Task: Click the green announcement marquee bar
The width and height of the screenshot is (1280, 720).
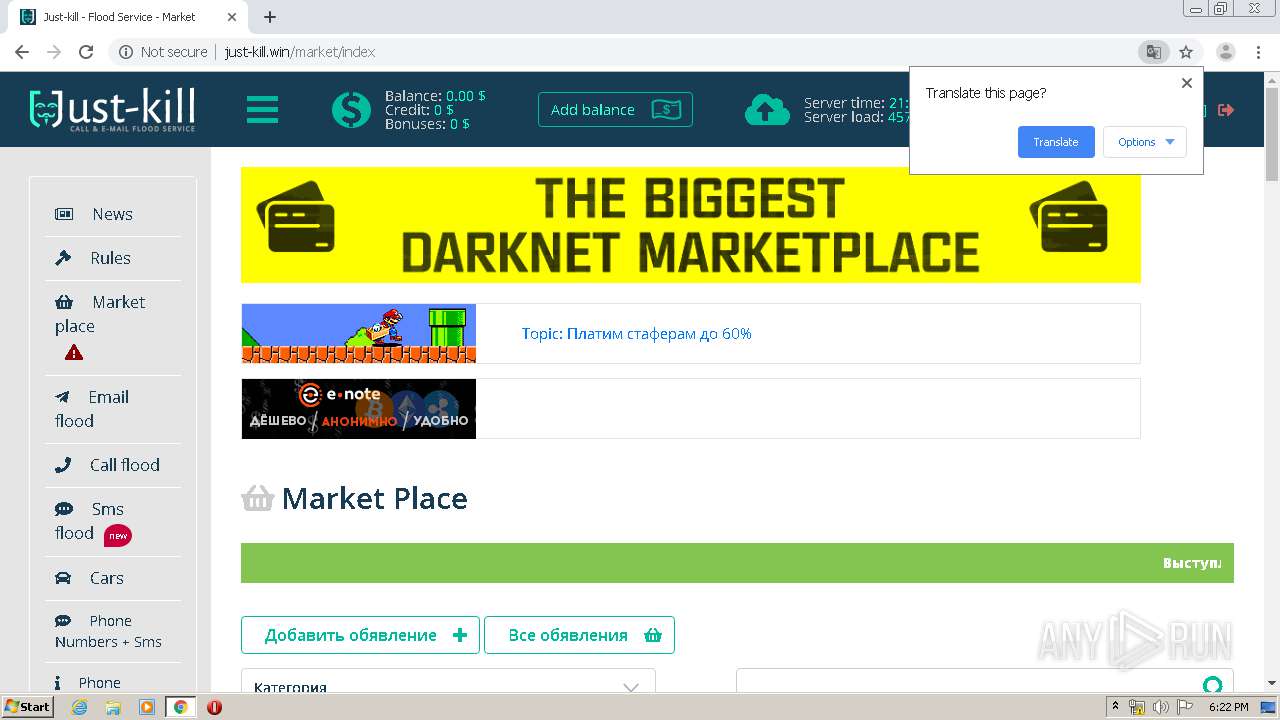Action: tap(737, 563)
